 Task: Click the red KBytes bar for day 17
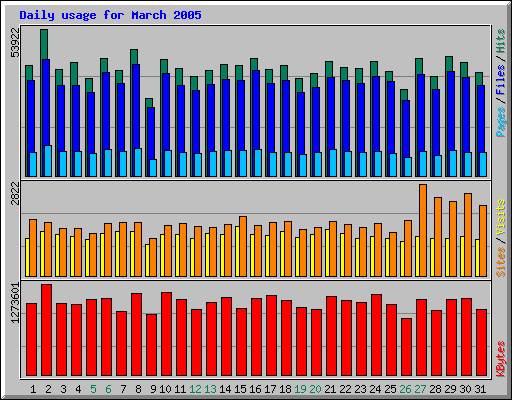pyautogui.click(x=271, y=336)
